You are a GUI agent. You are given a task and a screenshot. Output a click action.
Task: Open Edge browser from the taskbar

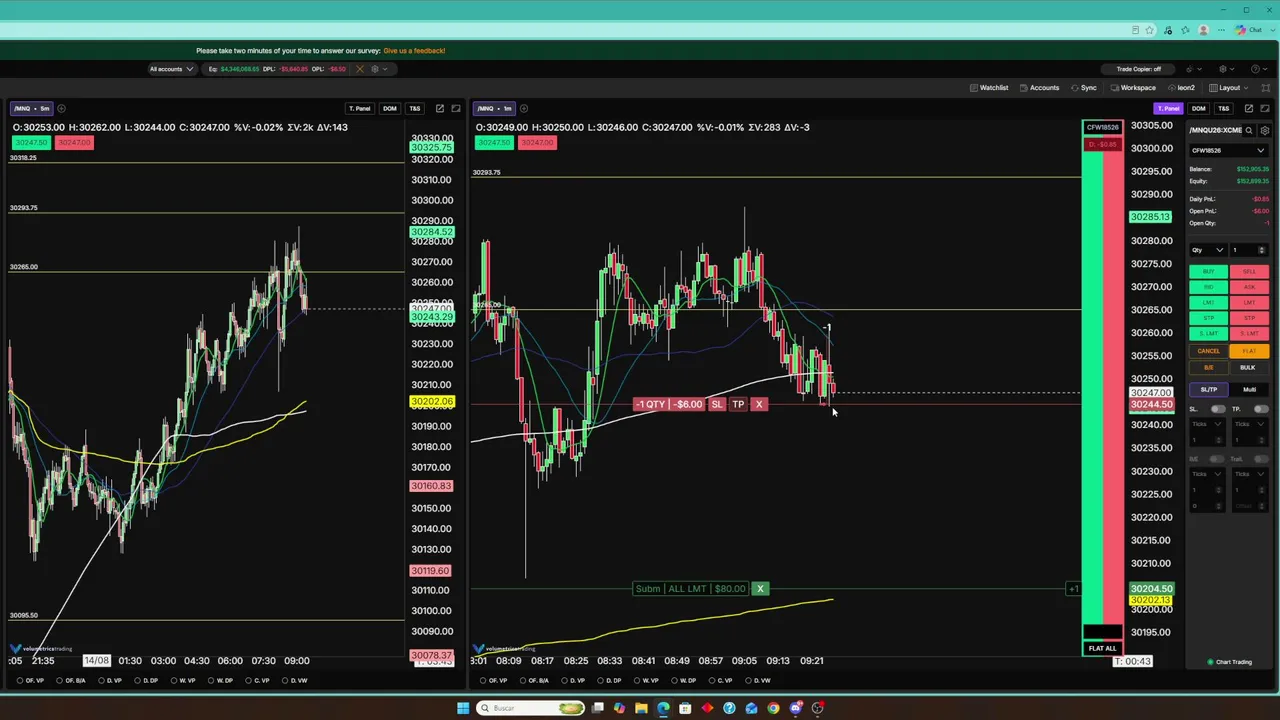[x=663, y=708]
